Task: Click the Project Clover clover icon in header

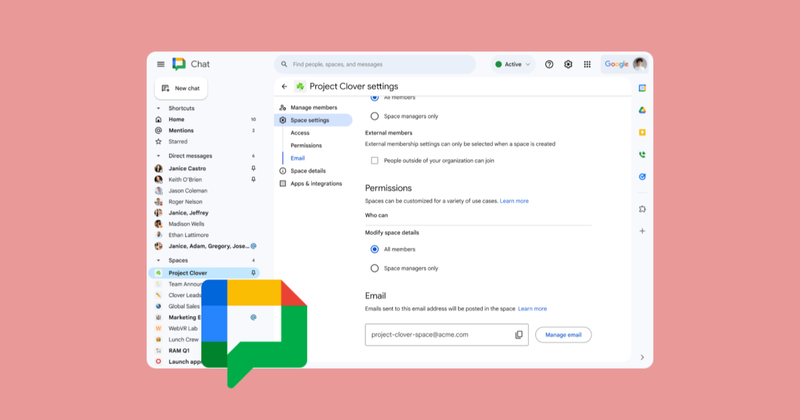Action: click(301, 87)
